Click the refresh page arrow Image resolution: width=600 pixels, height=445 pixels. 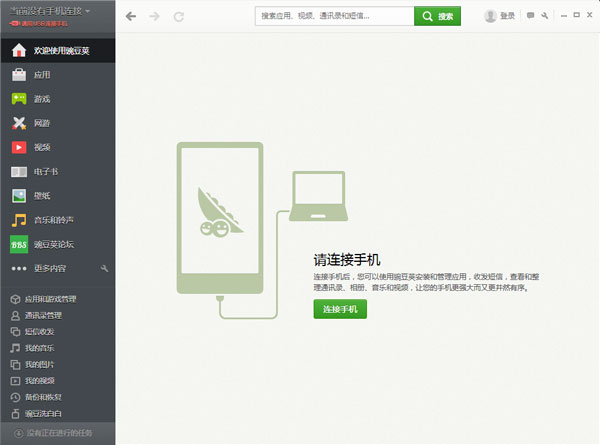coord(179,16)
